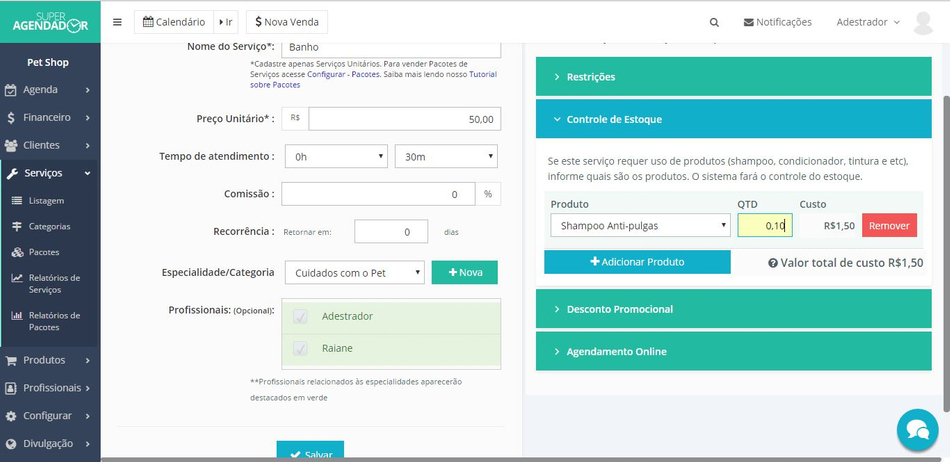Toggle the Raiane professional checkbox
Viewport: 950px width, 462px height.
tap(300, 348)
